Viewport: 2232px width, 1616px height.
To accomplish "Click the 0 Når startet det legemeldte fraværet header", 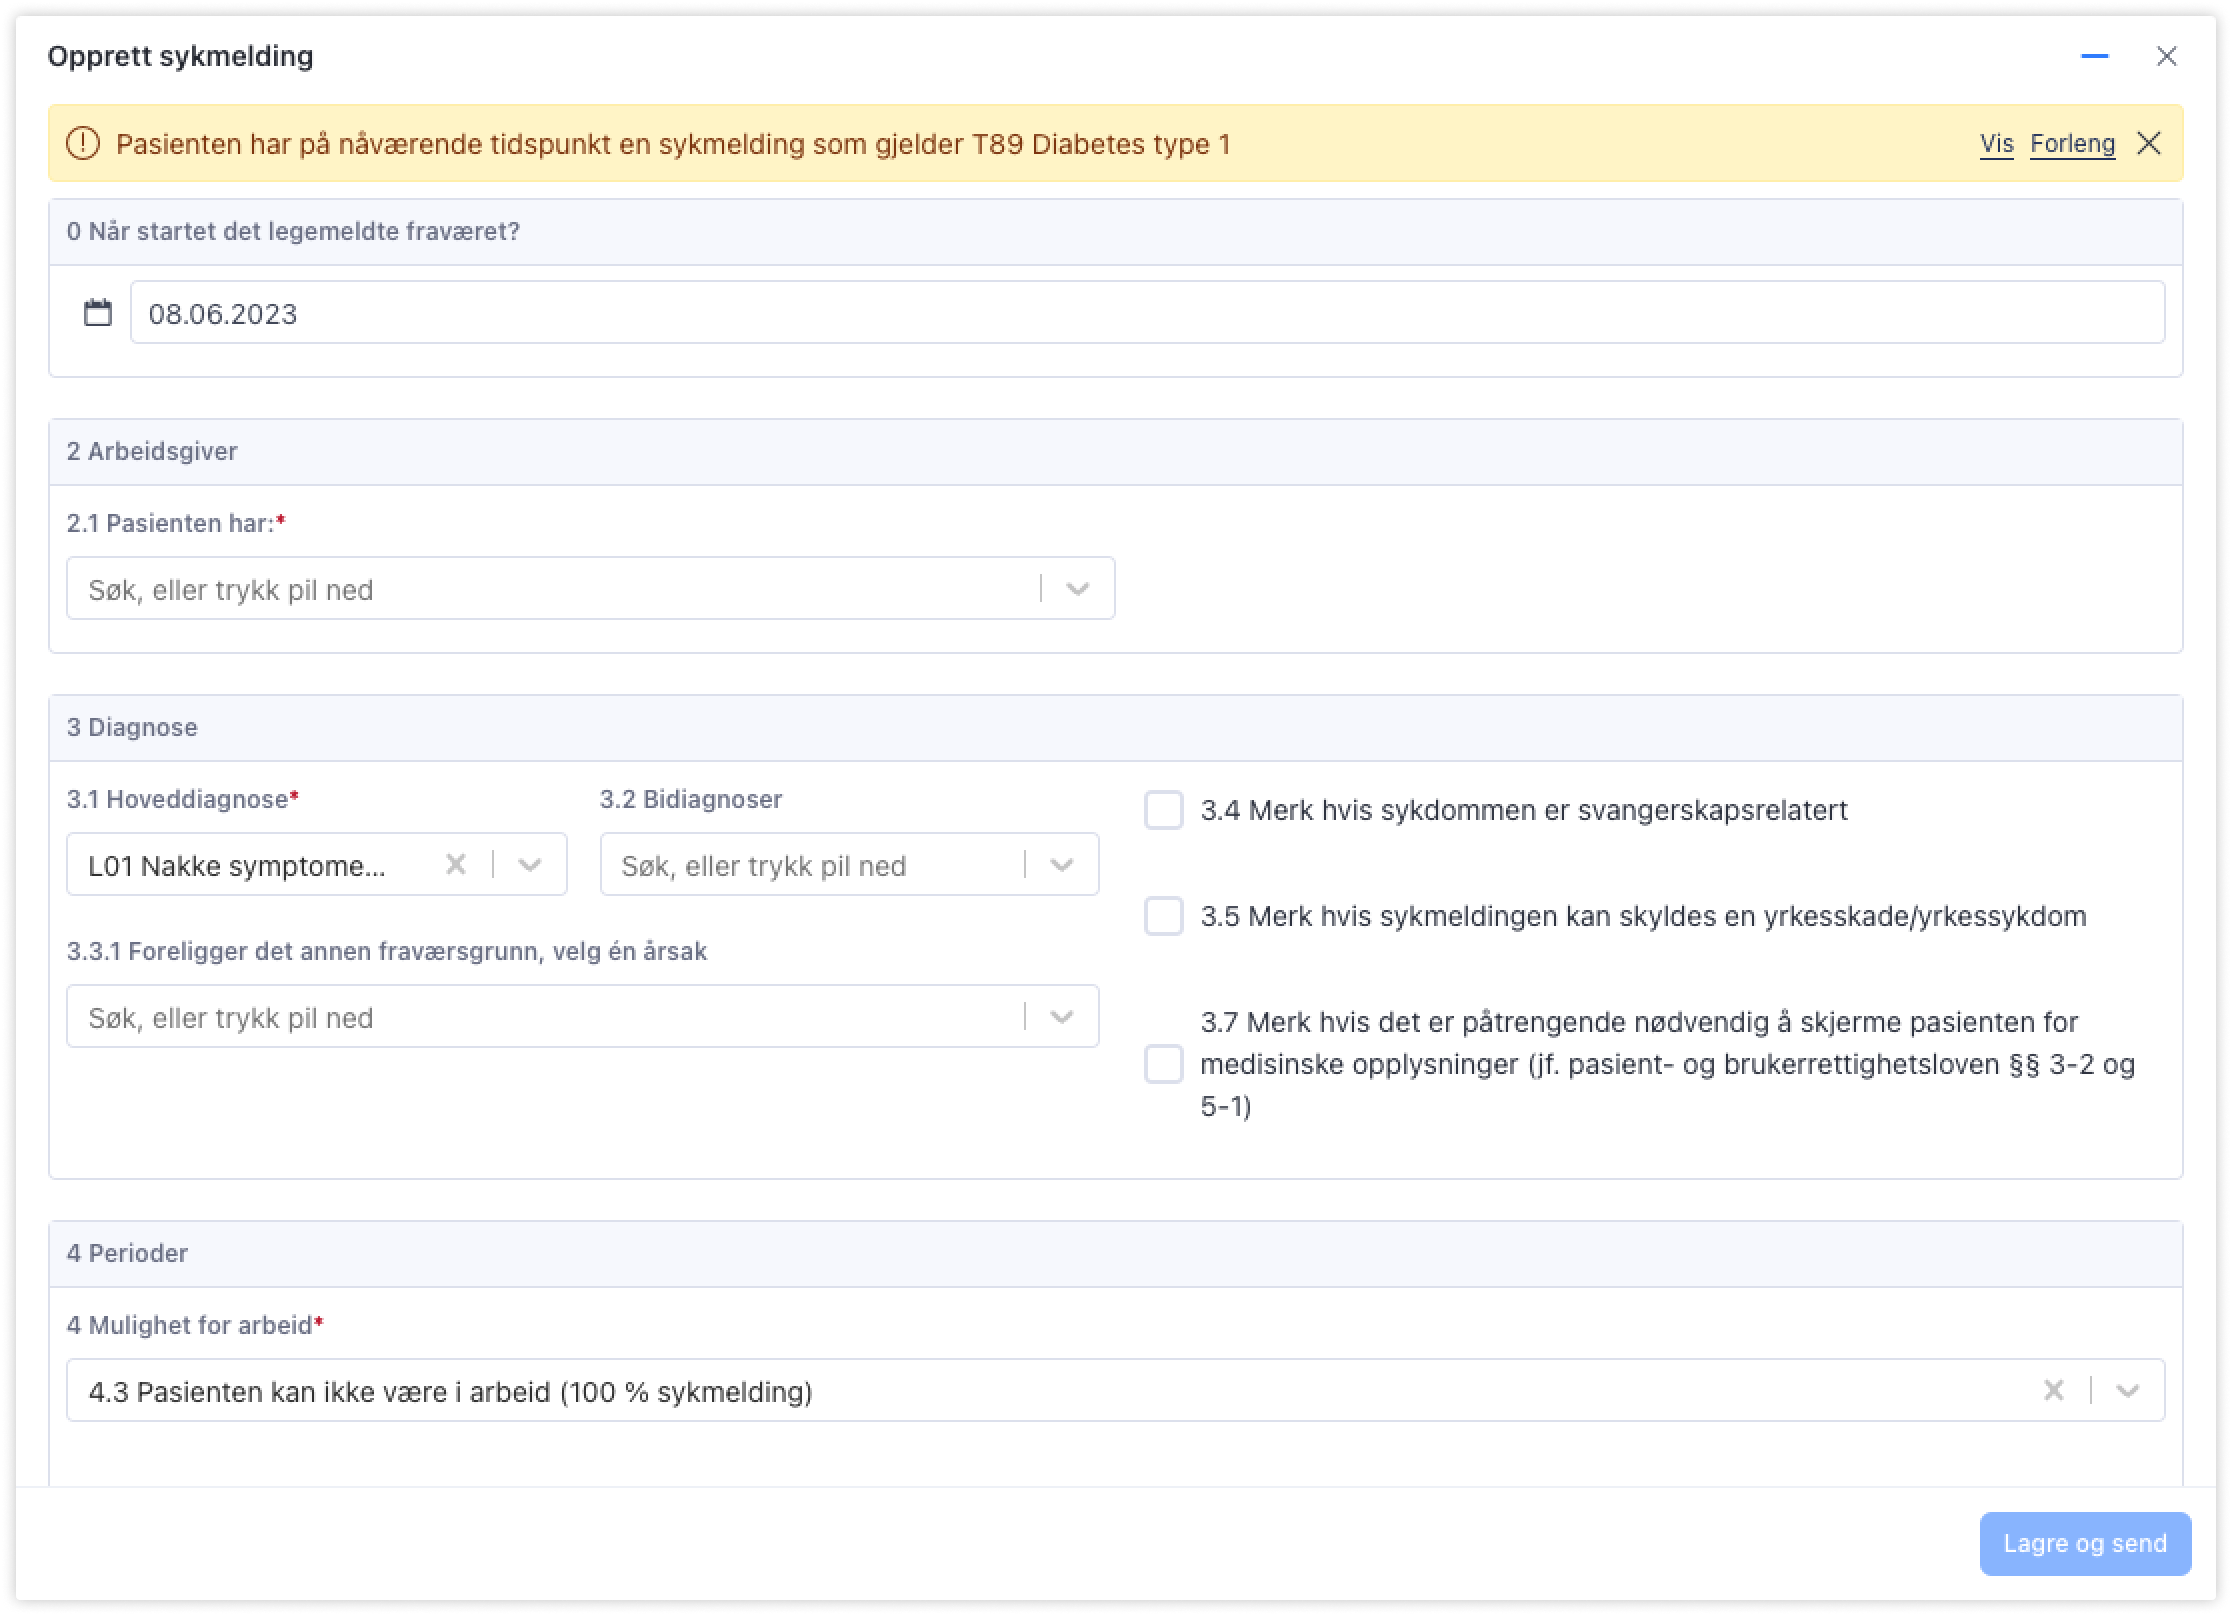I will 1115,232.
